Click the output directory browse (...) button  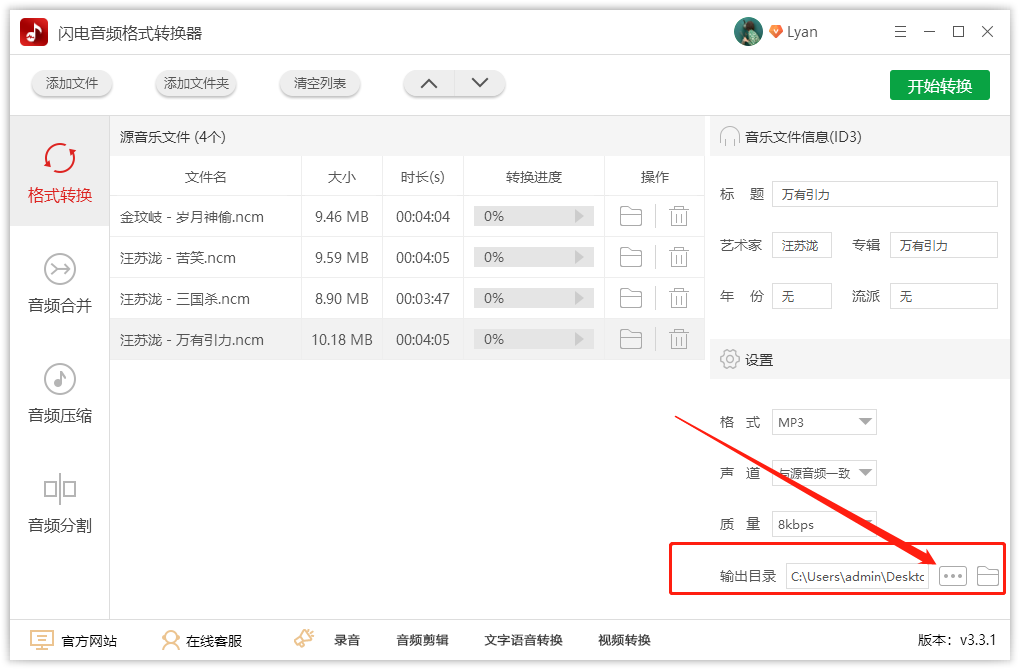coord(953,576)
